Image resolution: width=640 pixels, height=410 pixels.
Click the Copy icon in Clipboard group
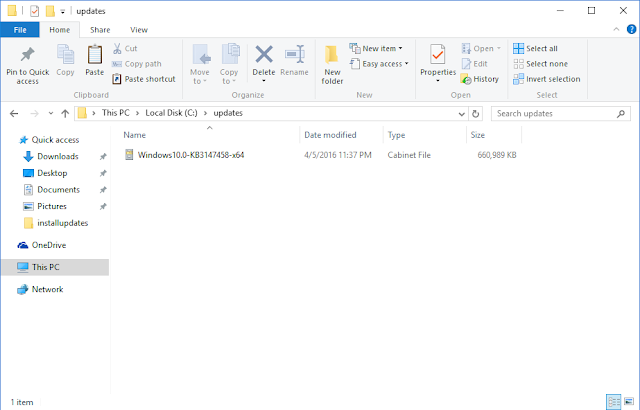coord(65,55)
